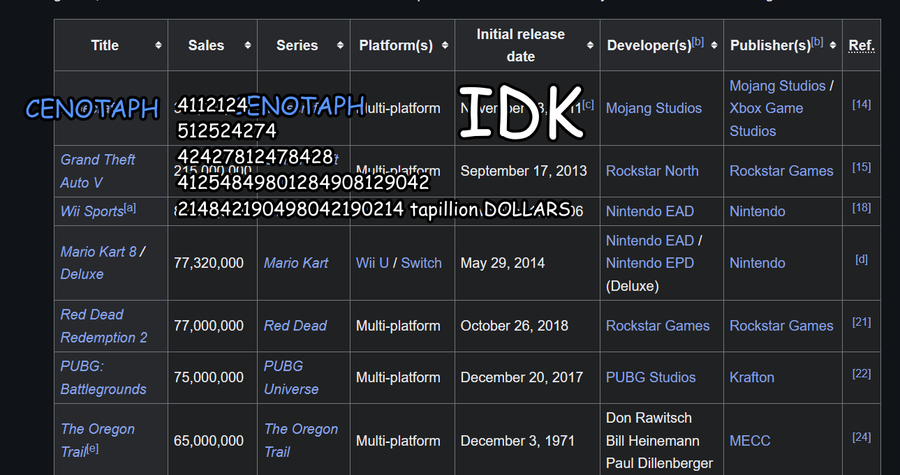Click the Ref. column header abbreviation
Image resolution: width=900 pixels, height=475 pixels.
coord(862,45)
